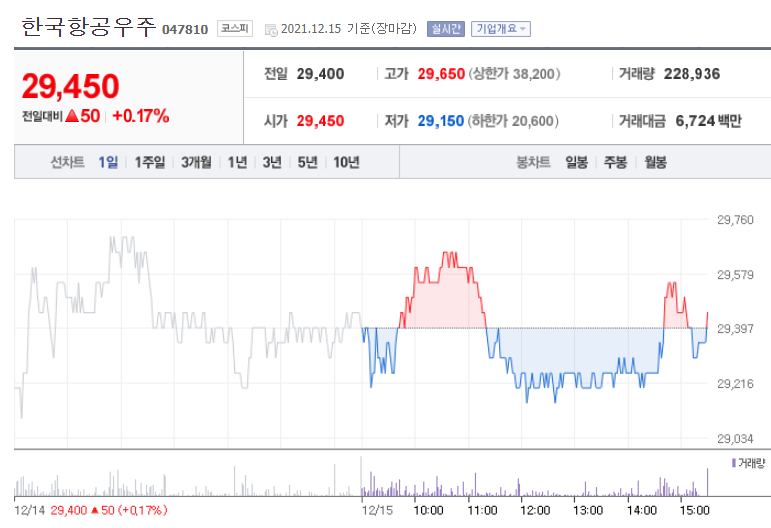Screen dimensions: 771x528
Task: Open the 기업개요 dropdown
Action: point(501,29)
